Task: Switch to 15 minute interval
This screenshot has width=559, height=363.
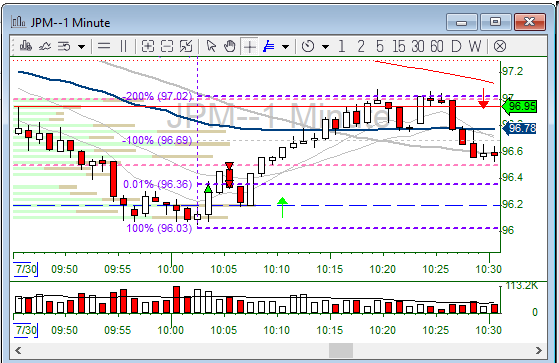Action: [x=399, y=46]
